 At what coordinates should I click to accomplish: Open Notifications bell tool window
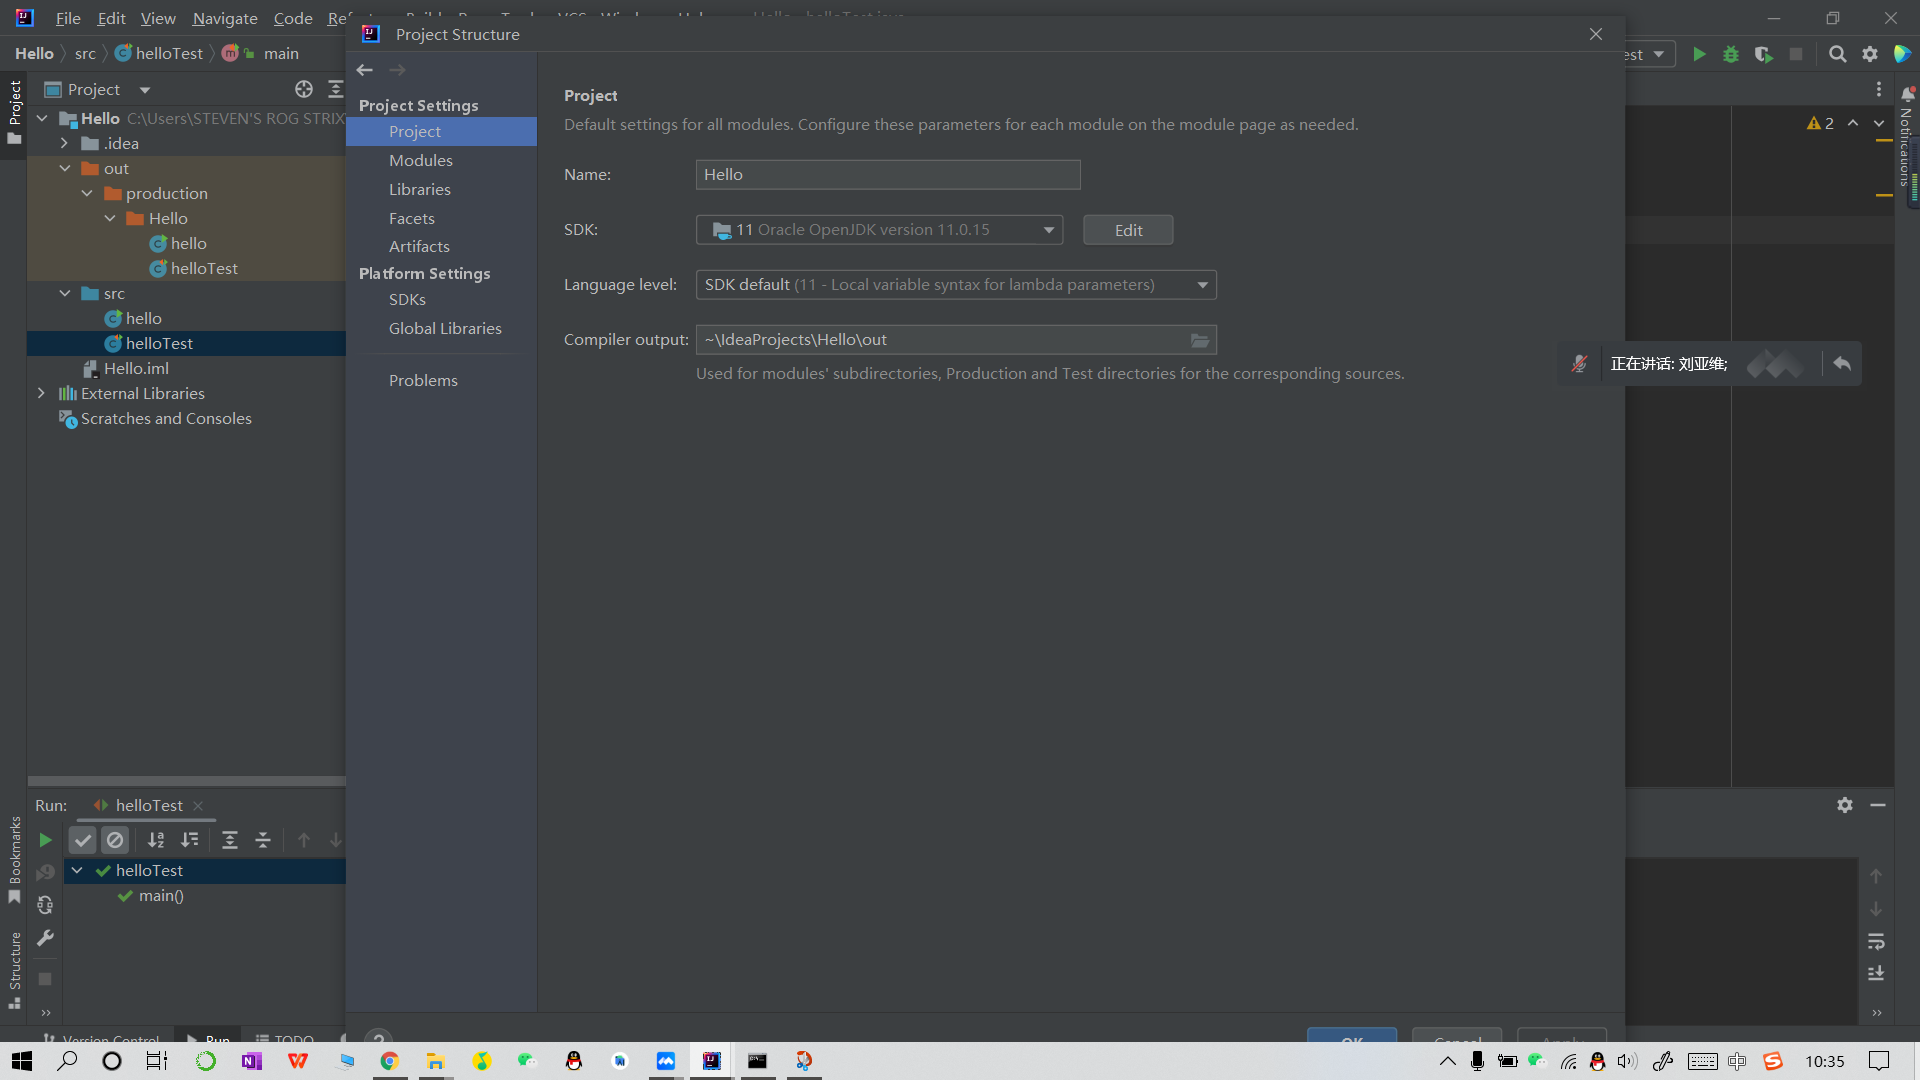point(1907,93)
